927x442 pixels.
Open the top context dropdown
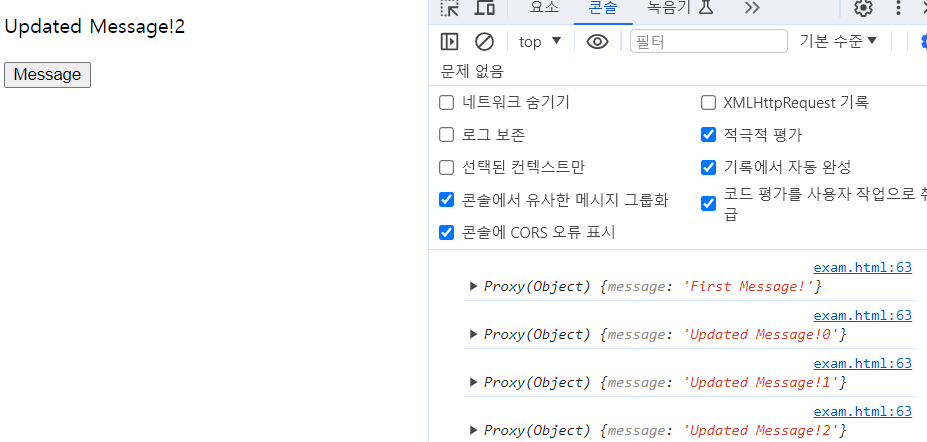point(540,42)
